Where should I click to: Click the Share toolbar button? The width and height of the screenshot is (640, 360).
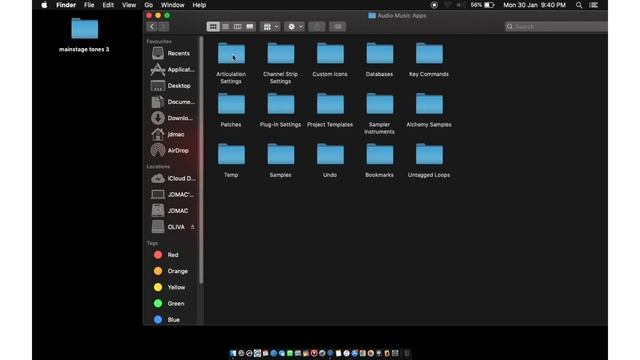click(317, 27)
